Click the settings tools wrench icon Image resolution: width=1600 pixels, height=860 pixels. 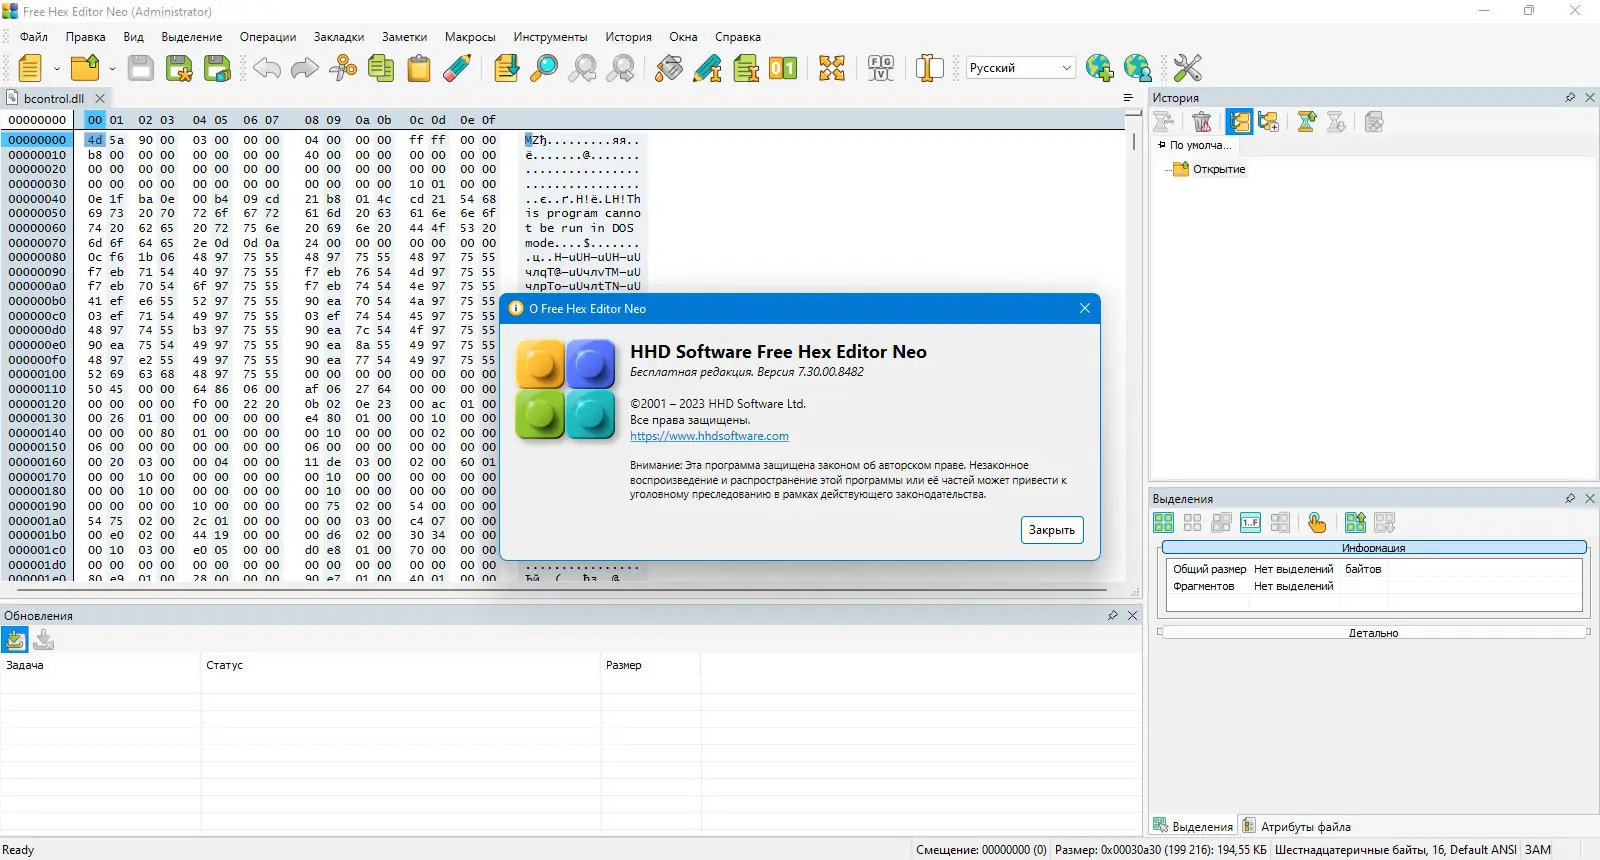click(x=1188, y=68)
